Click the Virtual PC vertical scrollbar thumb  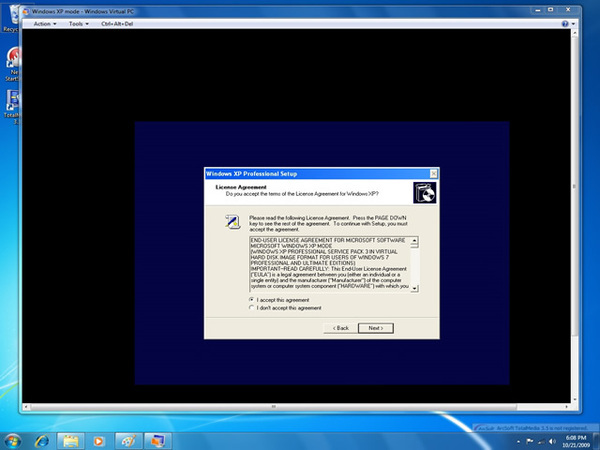click(574, 186)
